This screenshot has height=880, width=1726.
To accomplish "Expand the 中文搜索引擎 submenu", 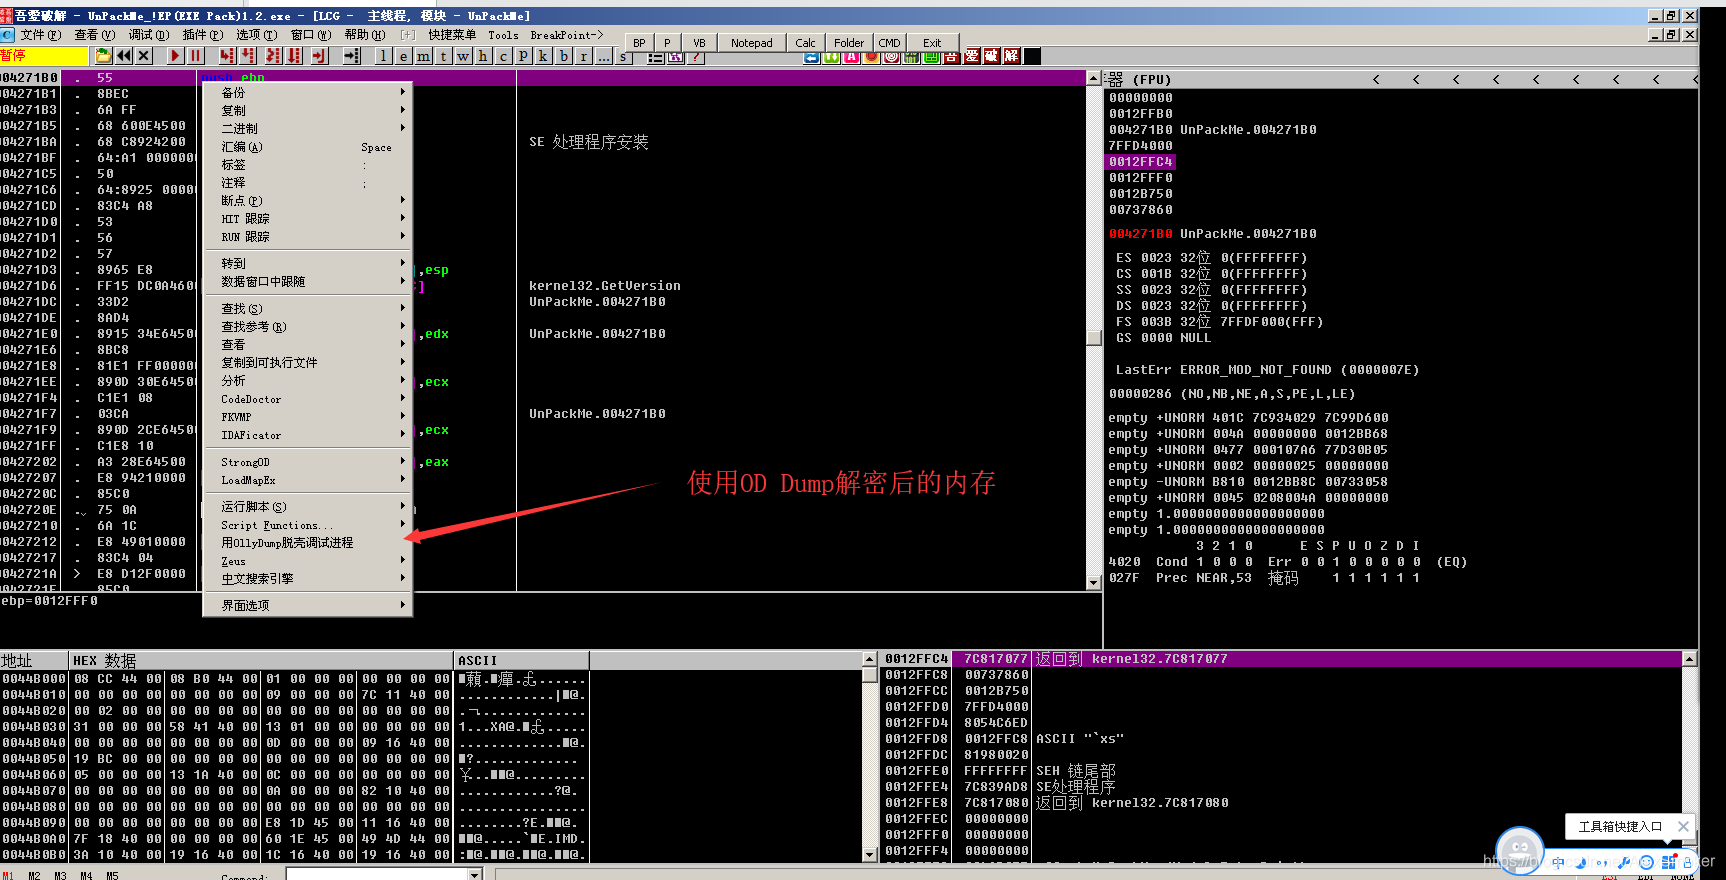I will click(307, 579).
